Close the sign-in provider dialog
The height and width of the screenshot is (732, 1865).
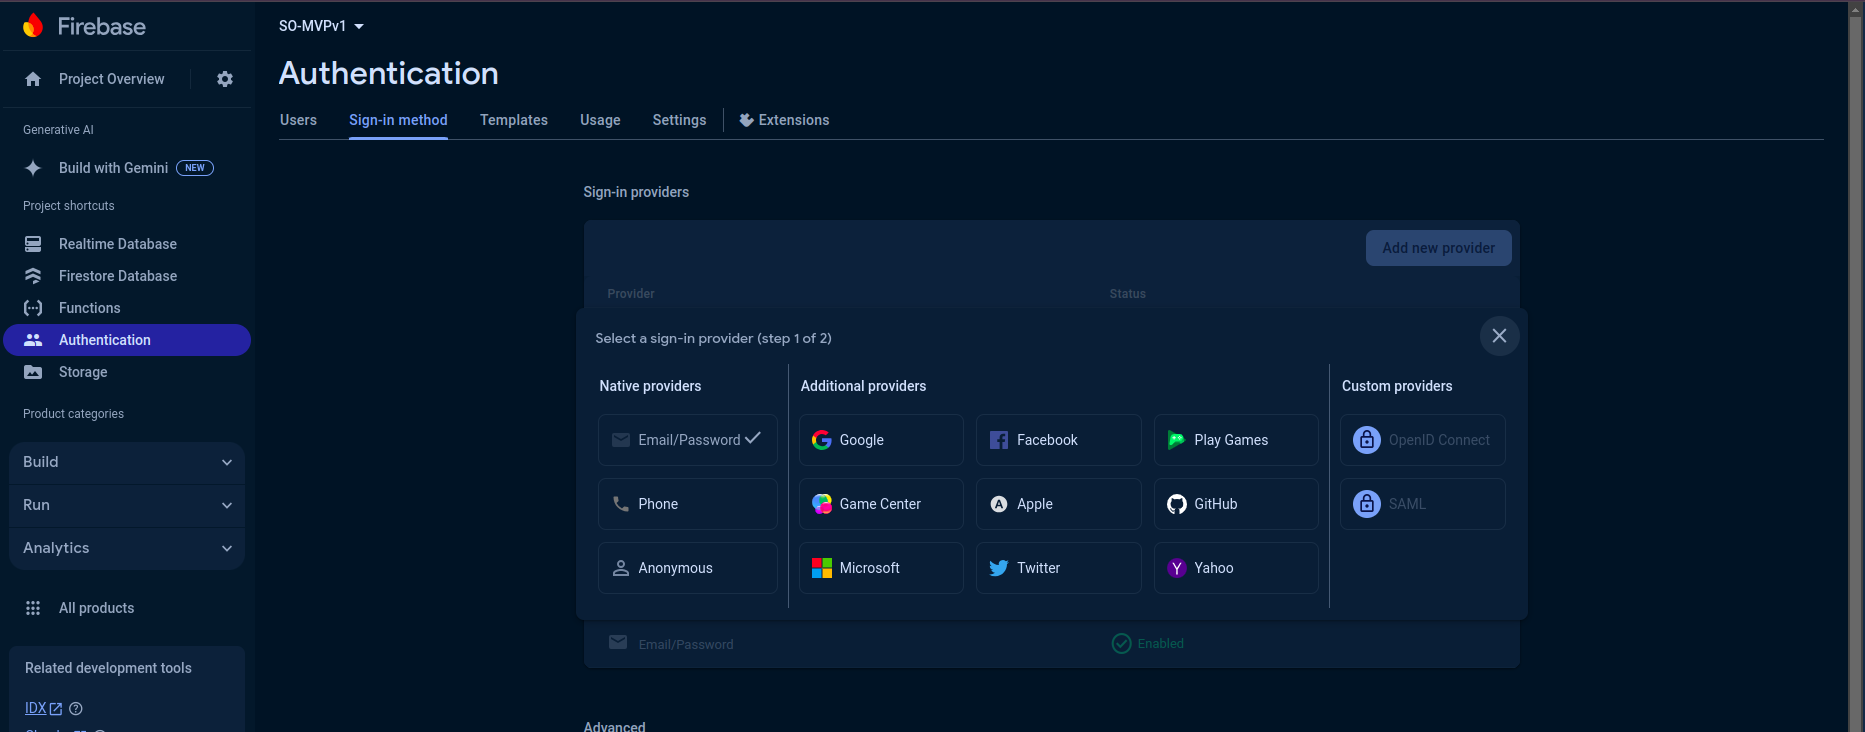(x=1499, y=336)
